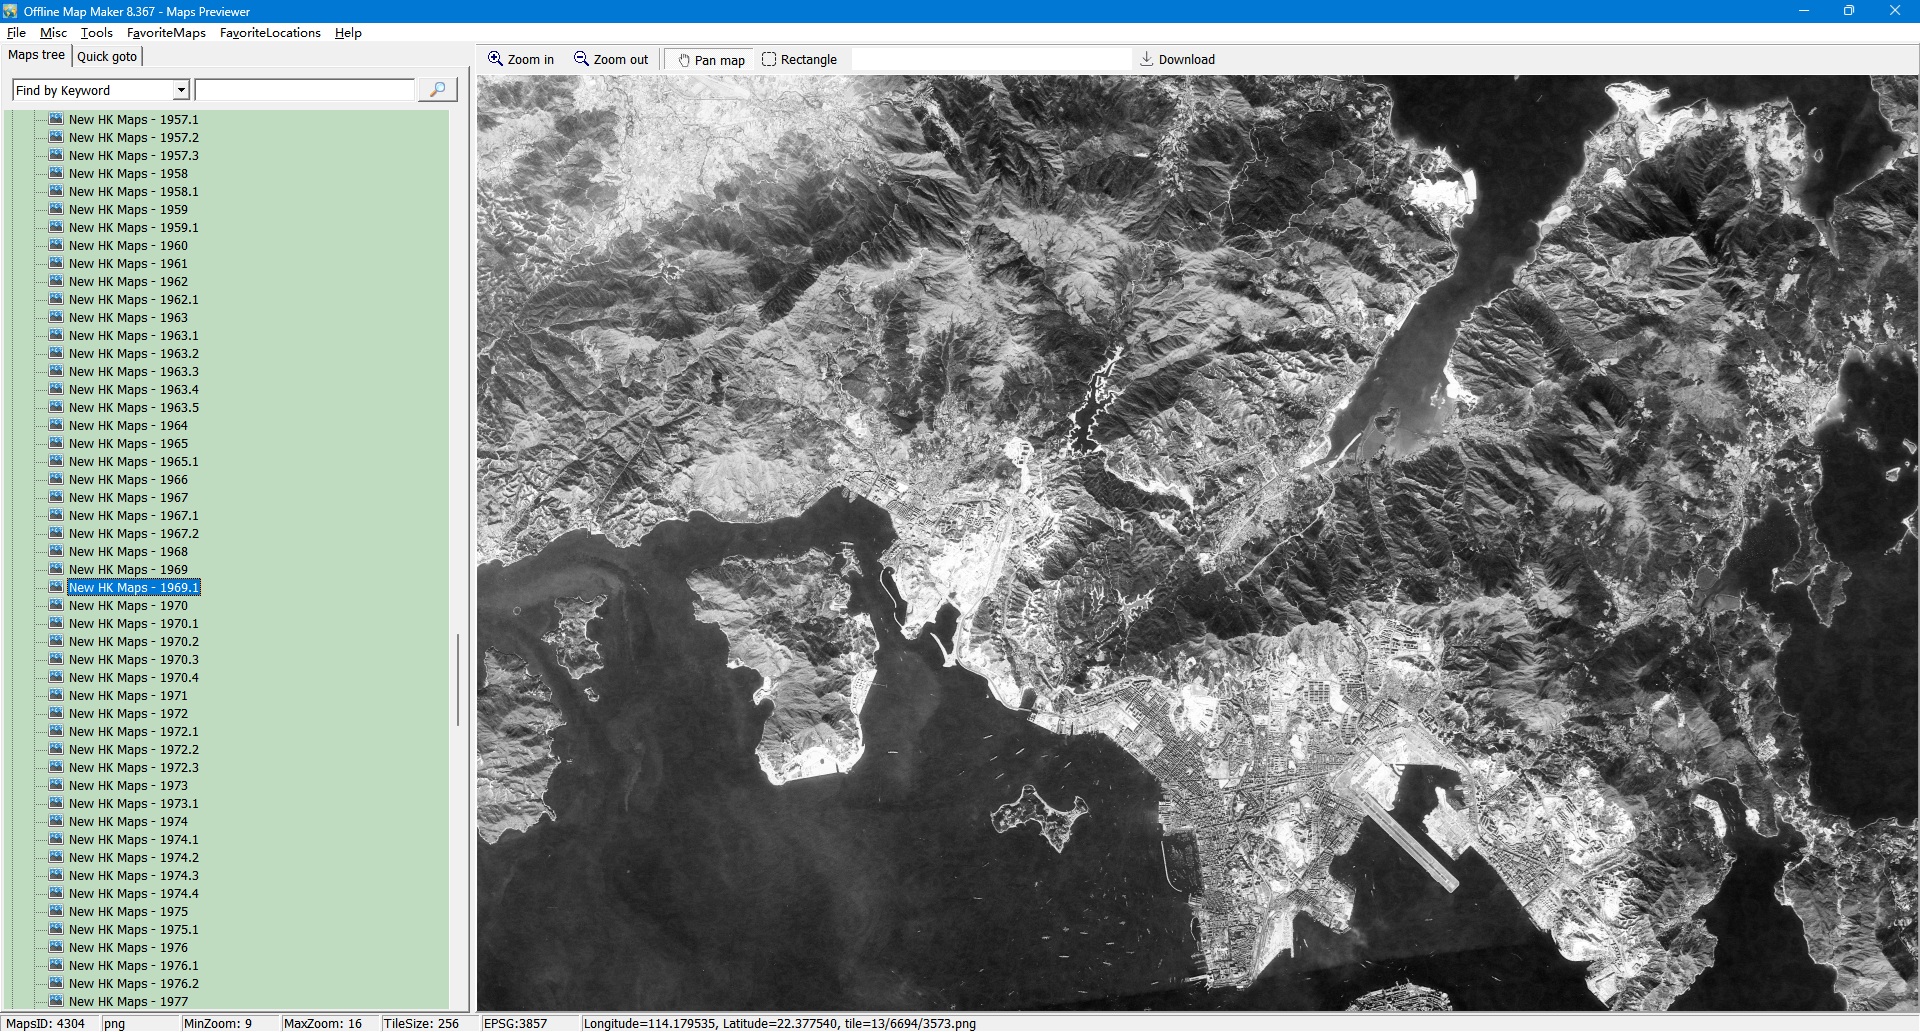Click map icon beside New HK Maps - 1975

56,911
